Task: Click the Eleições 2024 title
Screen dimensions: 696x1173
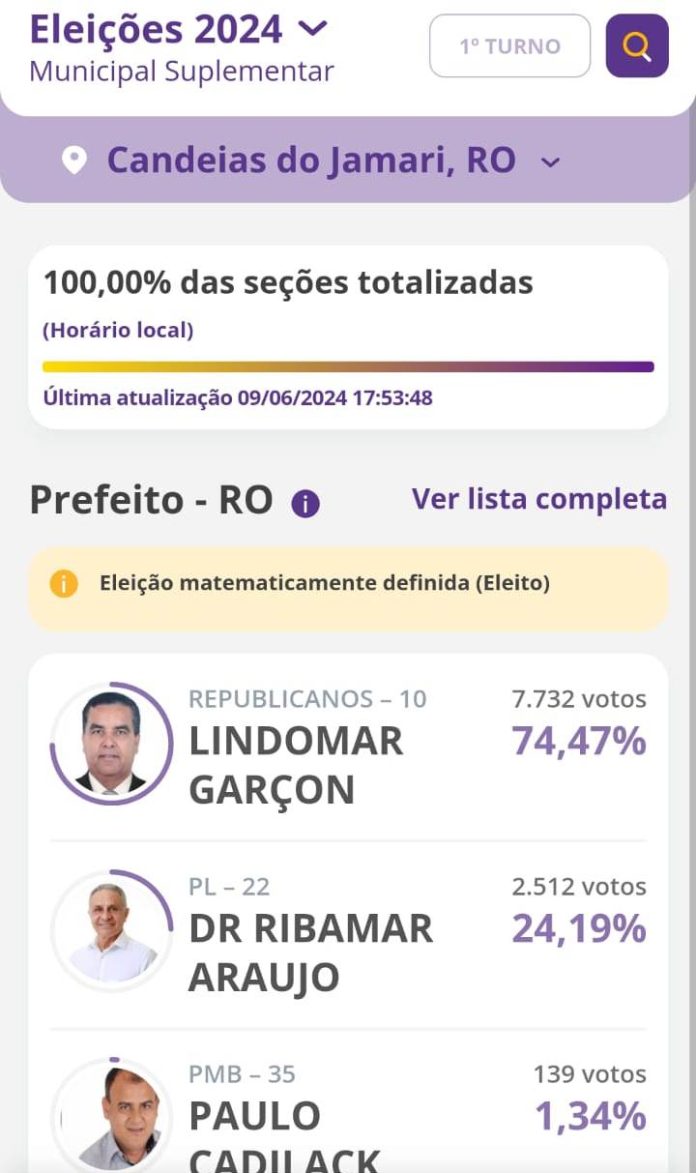Action: [x=156, y=29]
